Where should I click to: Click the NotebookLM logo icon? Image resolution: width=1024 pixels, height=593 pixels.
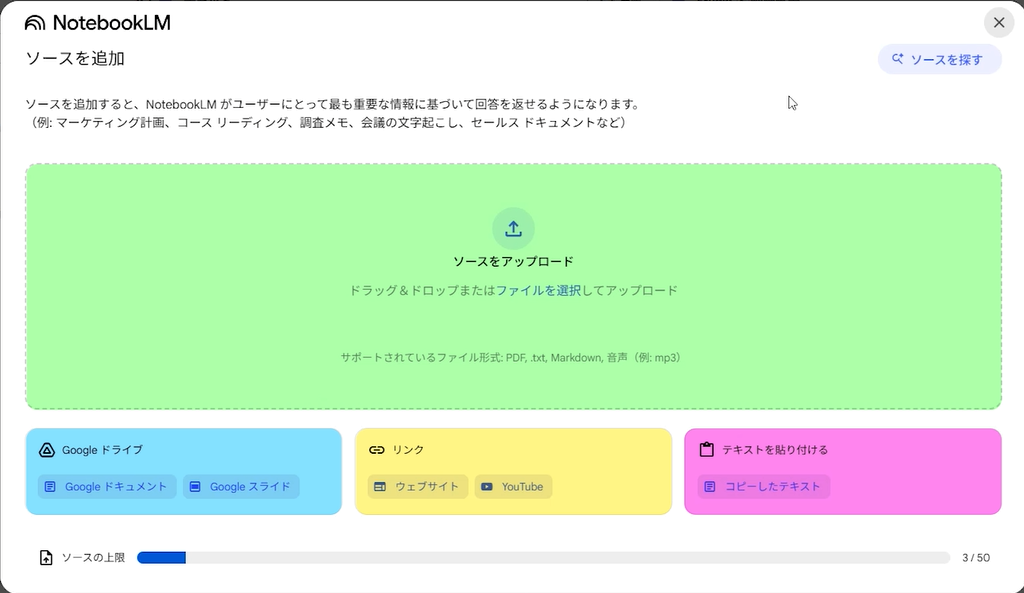35,23
